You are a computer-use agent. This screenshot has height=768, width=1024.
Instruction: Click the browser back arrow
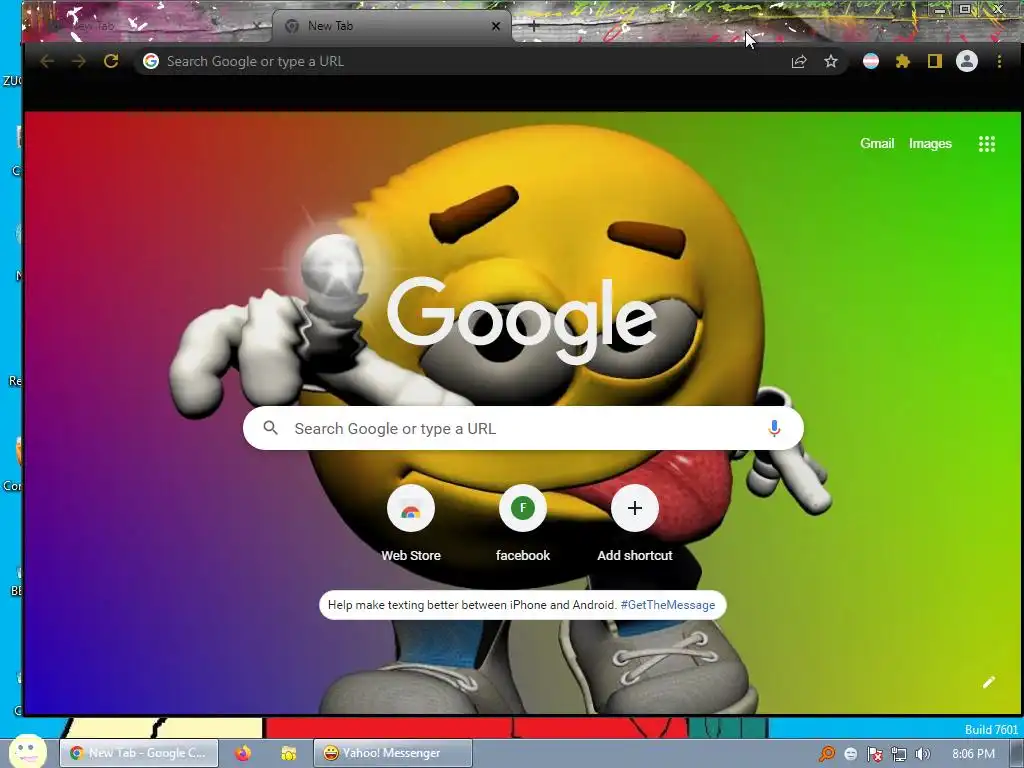47,61
